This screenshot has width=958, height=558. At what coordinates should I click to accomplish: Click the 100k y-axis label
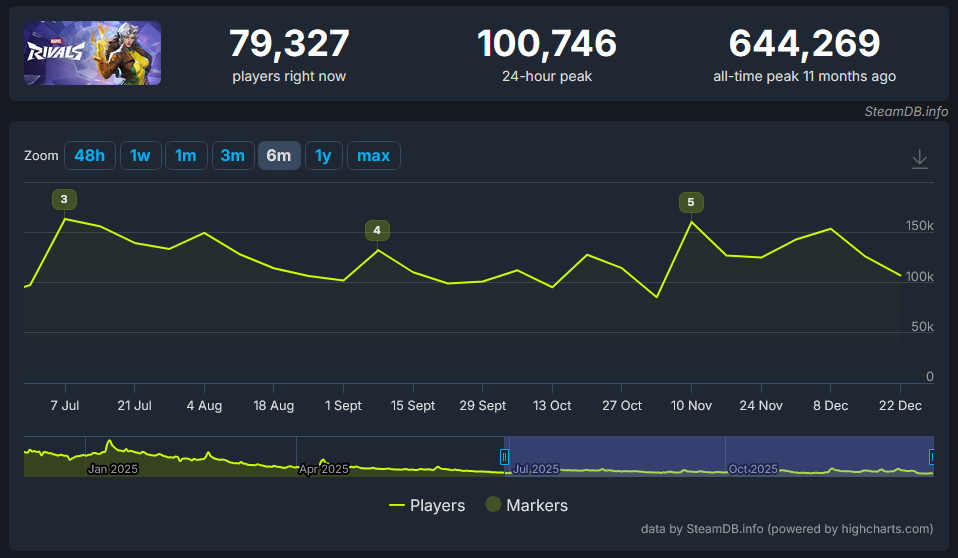click(x=920, y=277)
